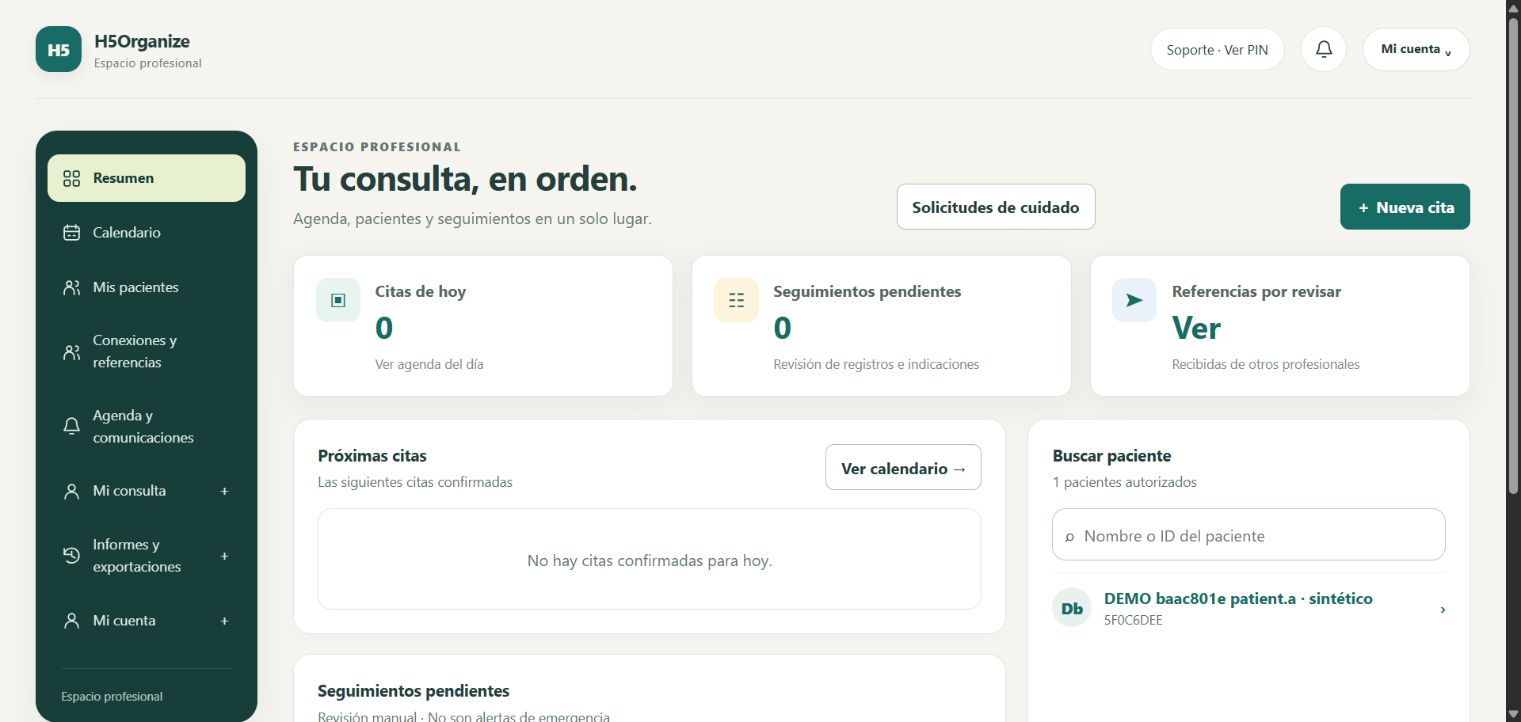
Task: Click '1 pacientes autorizados' text
Action: tap(1125, 482)
